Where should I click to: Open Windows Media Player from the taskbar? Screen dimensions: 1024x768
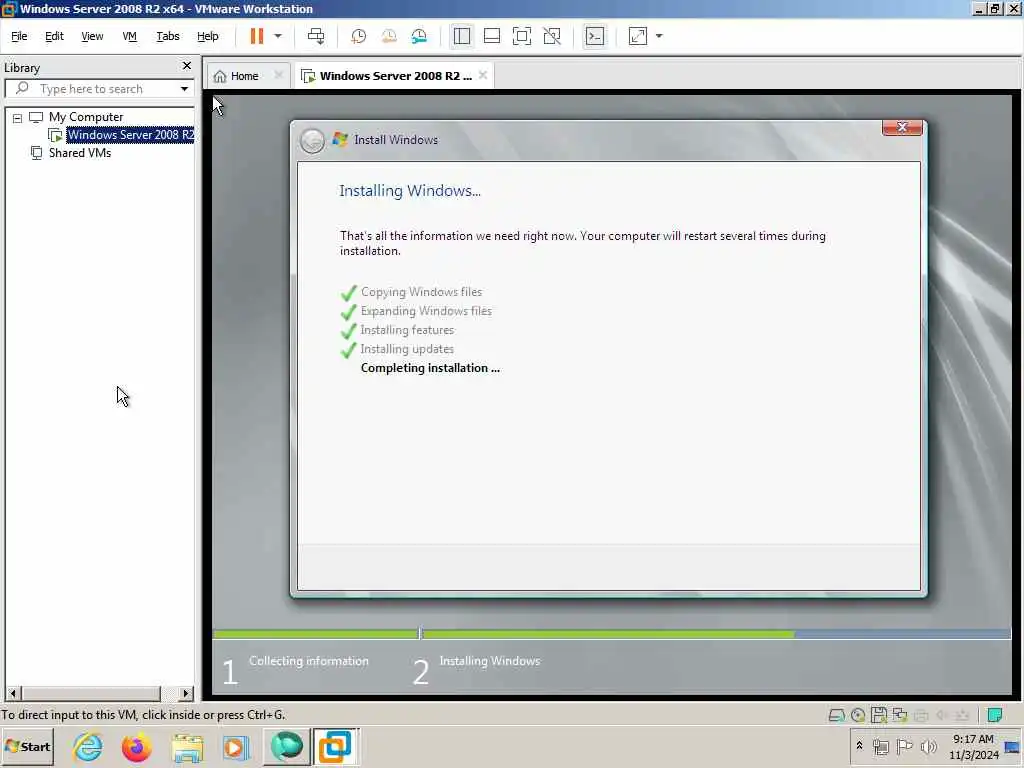236,746
